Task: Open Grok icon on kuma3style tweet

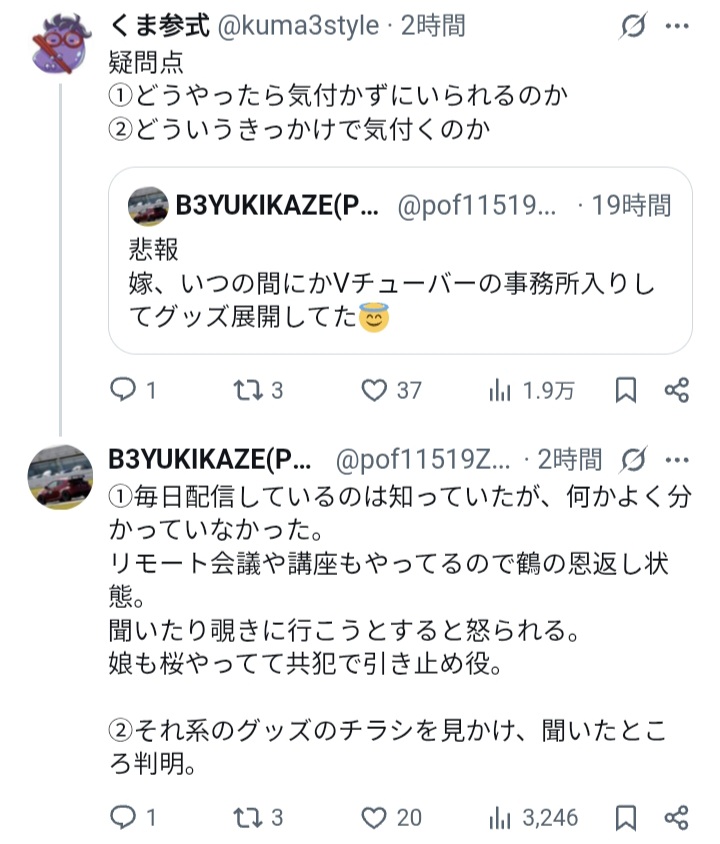Action: [x=632, y=25]
